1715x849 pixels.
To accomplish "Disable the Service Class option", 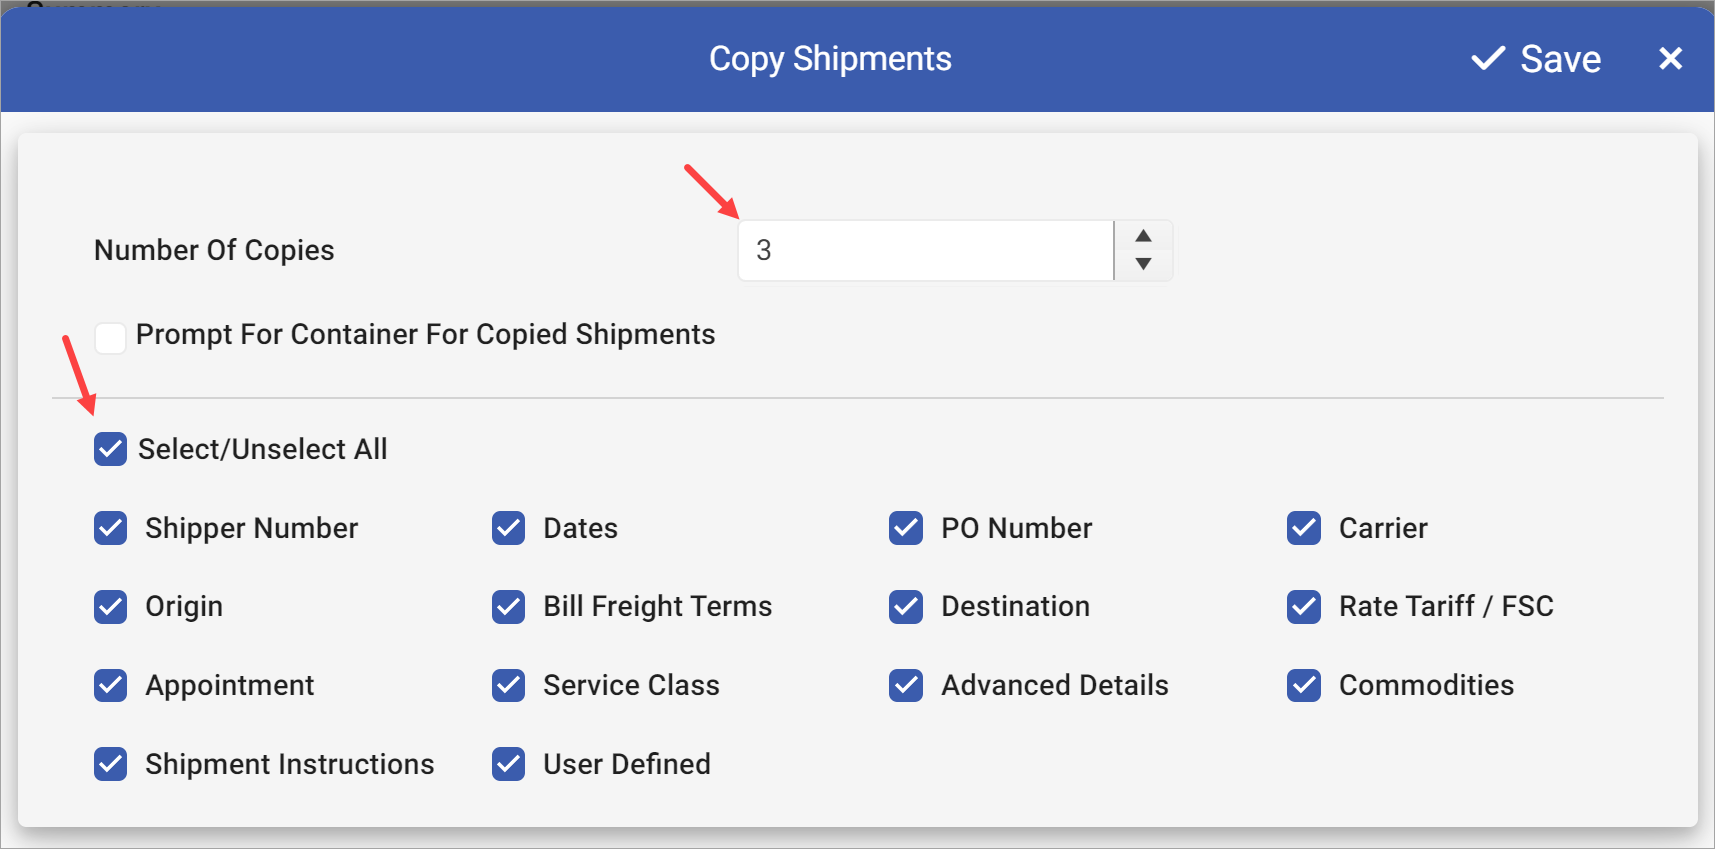I will coord(508,685).
